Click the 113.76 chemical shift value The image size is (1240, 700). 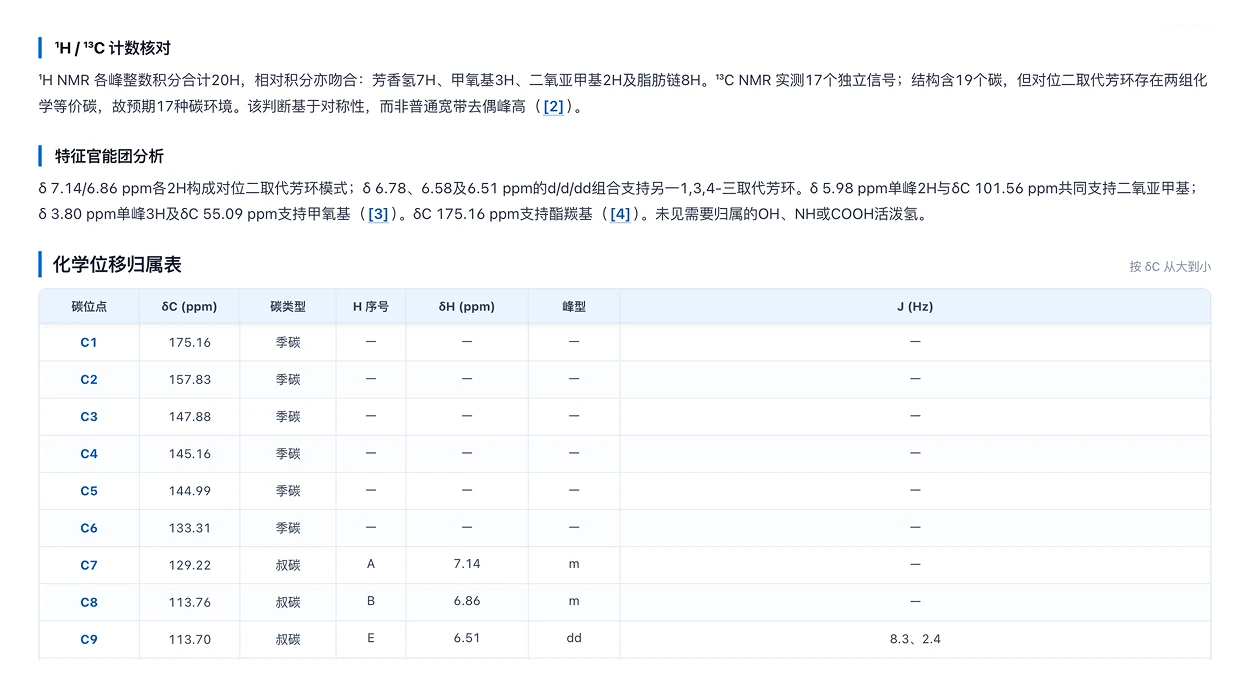coord(189,602)
